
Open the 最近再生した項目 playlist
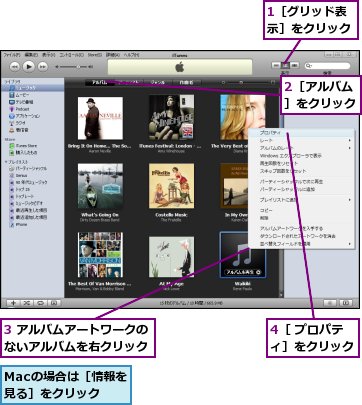(32, 210)
